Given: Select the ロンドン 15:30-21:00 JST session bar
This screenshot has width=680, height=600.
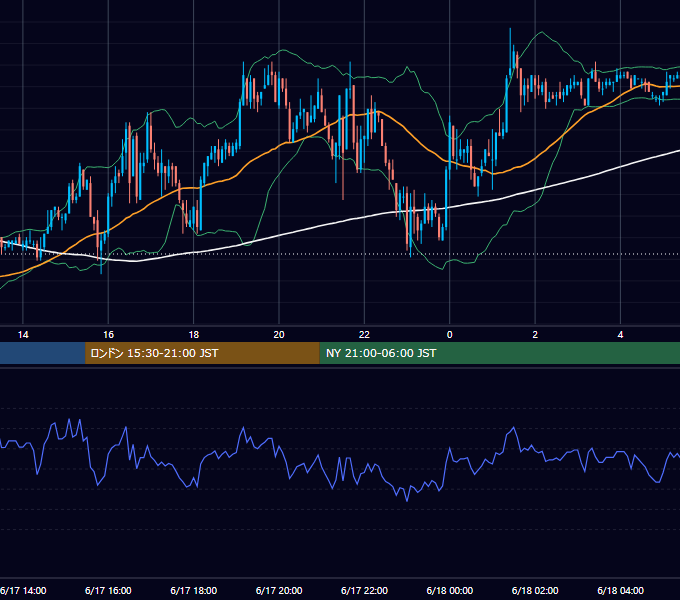Looking at the screenshot, I should pos(202,353).
